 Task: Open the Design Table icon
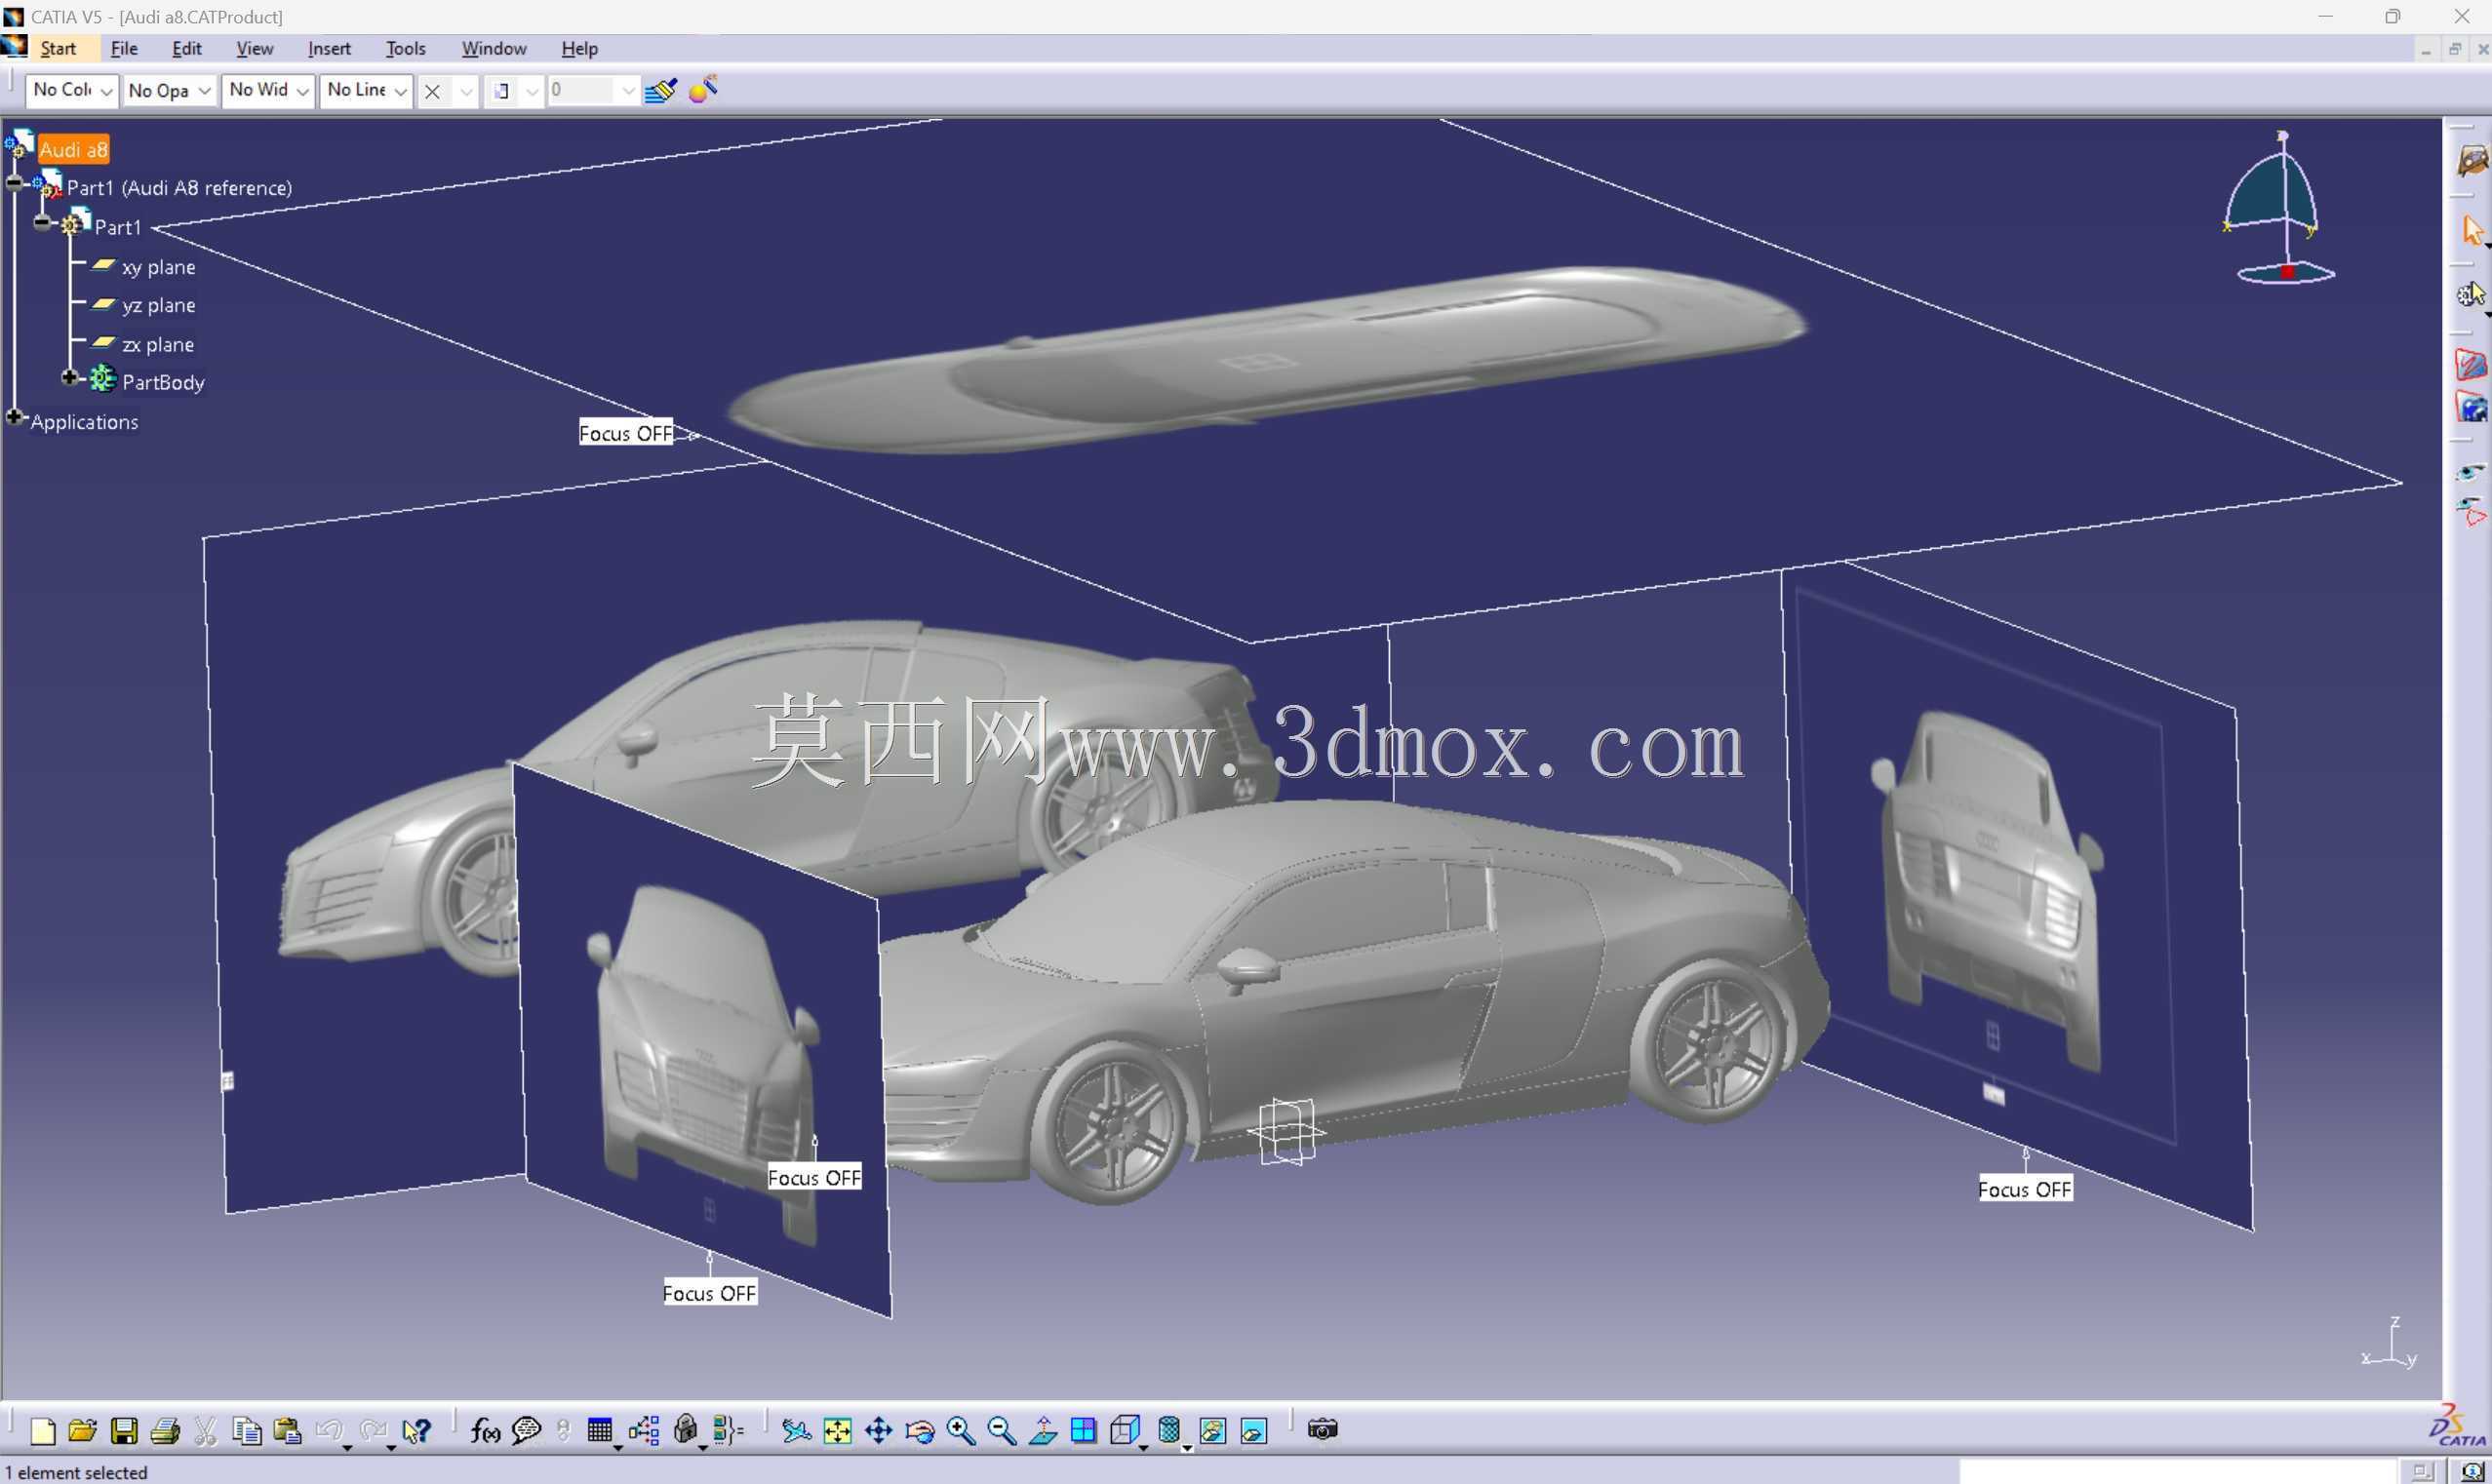[x=600, y=1431]
